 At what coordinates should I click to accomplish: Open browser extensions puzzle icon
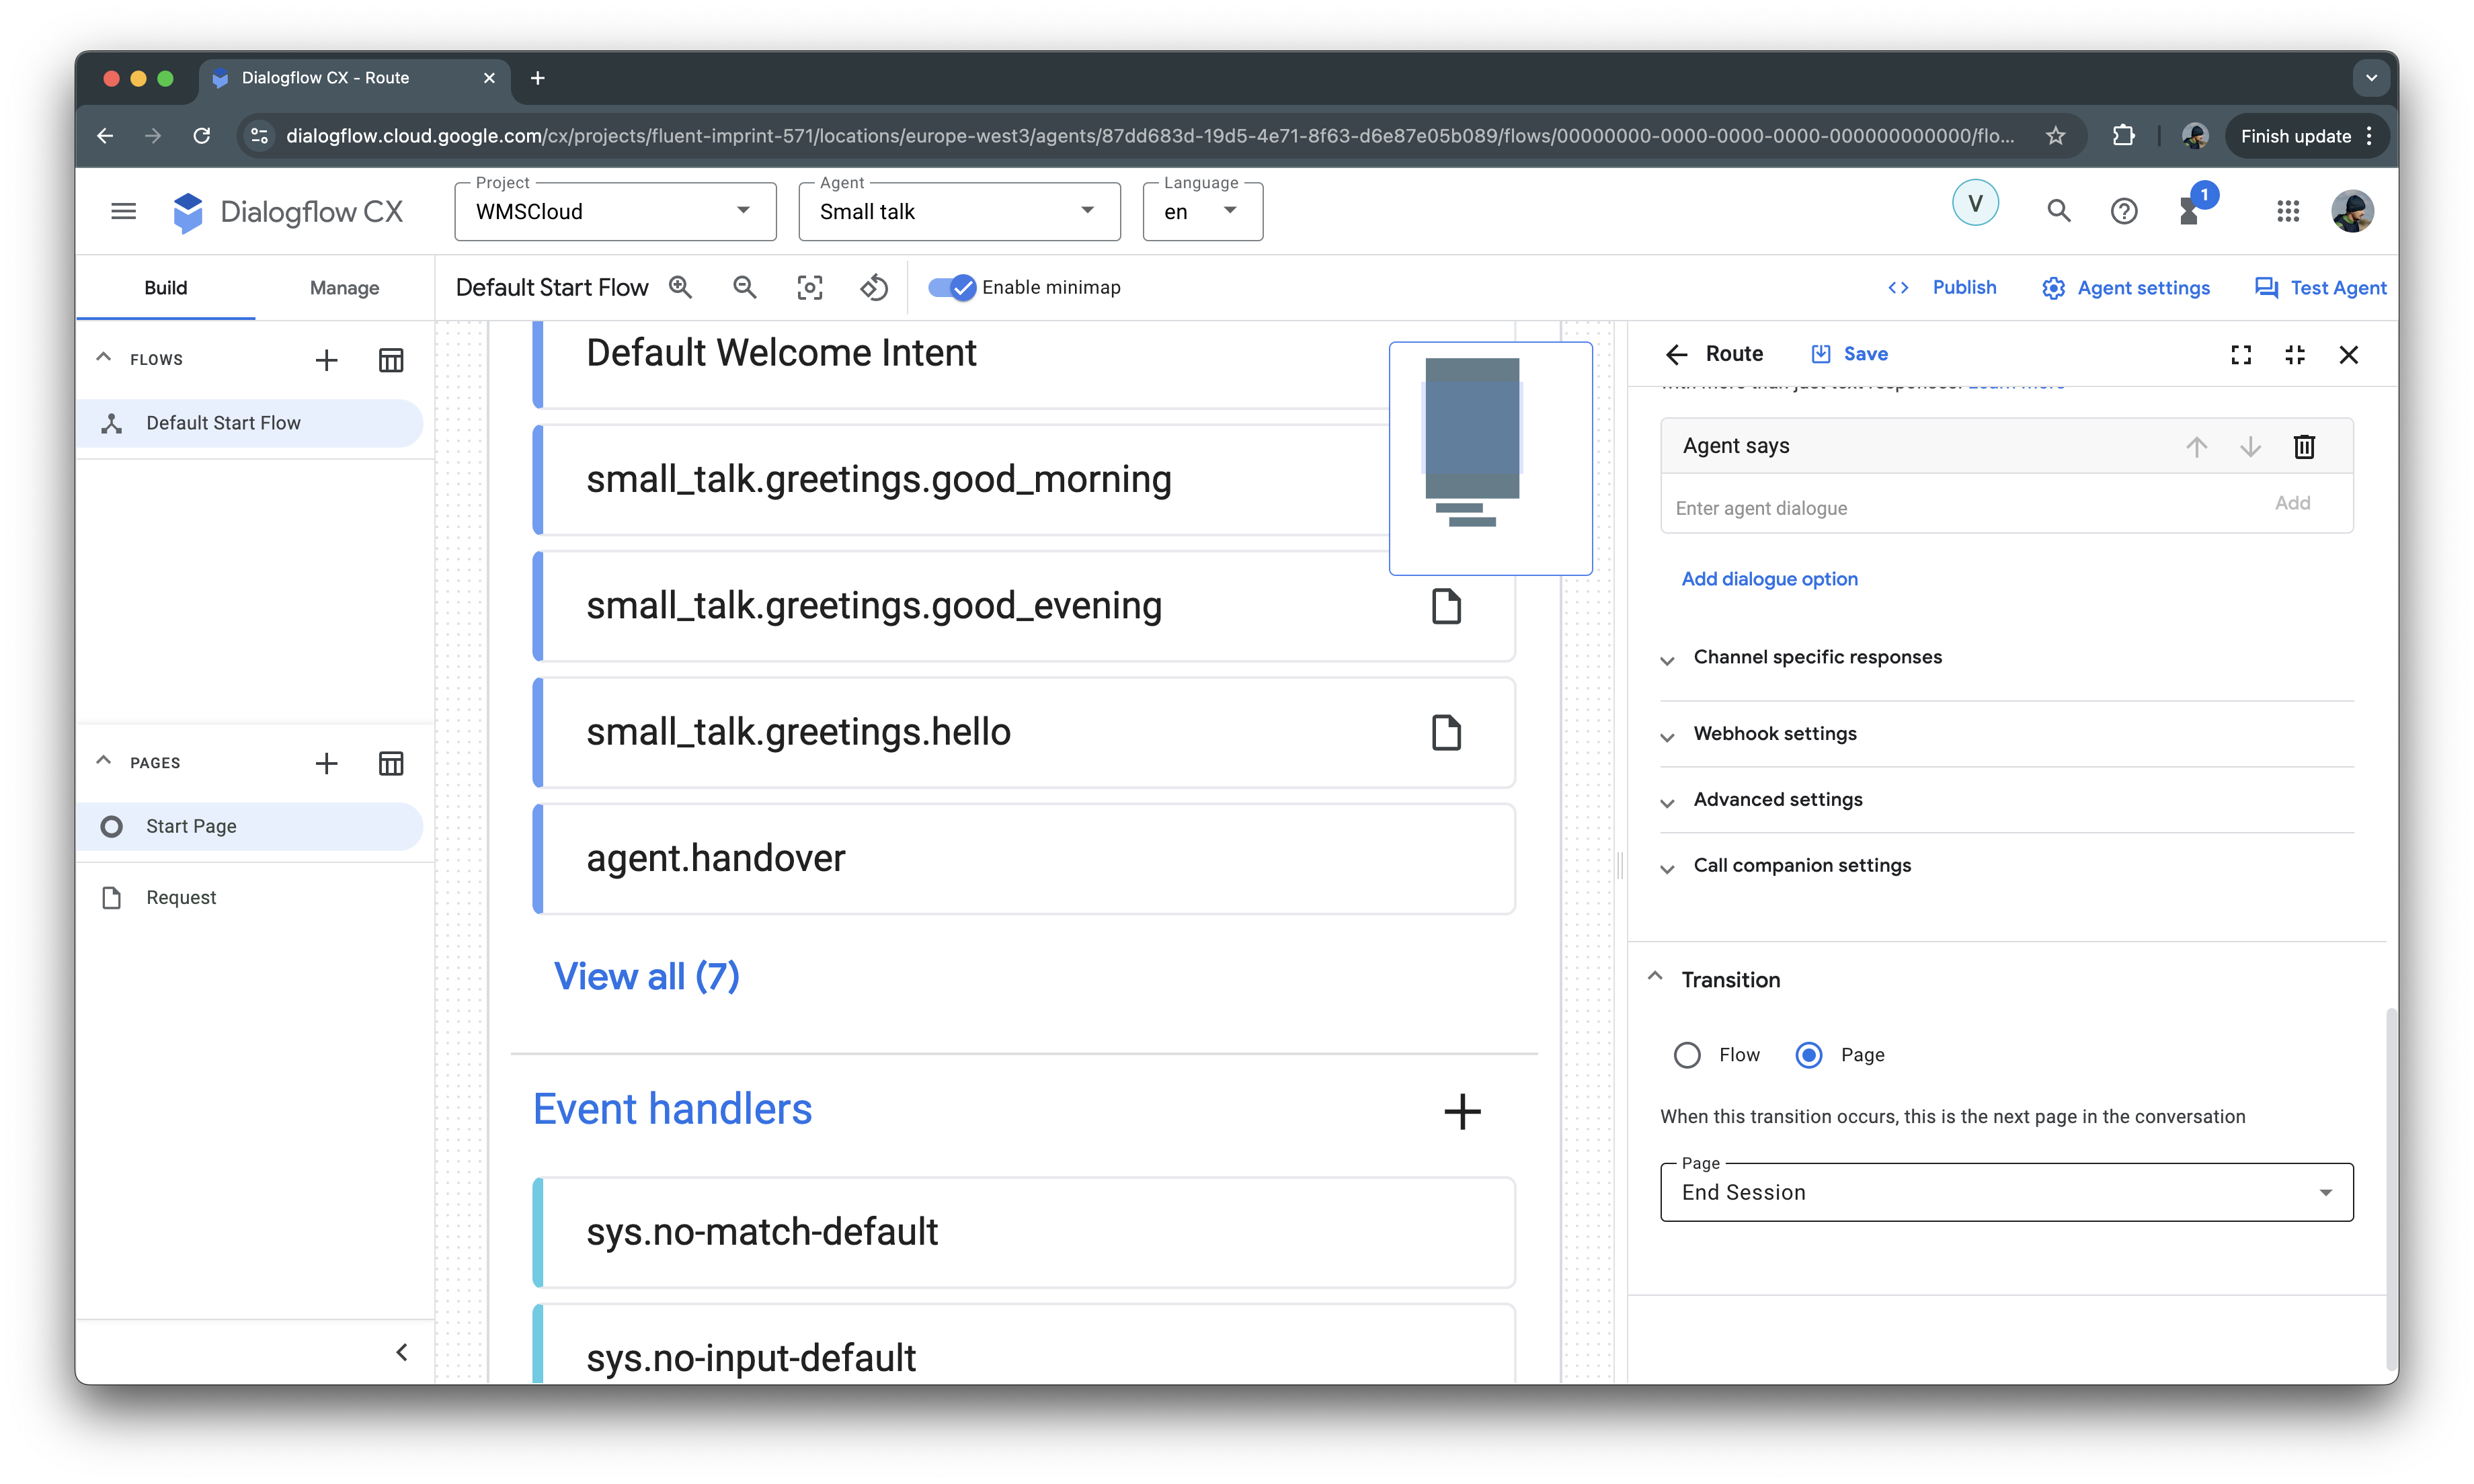(2124, 136)
